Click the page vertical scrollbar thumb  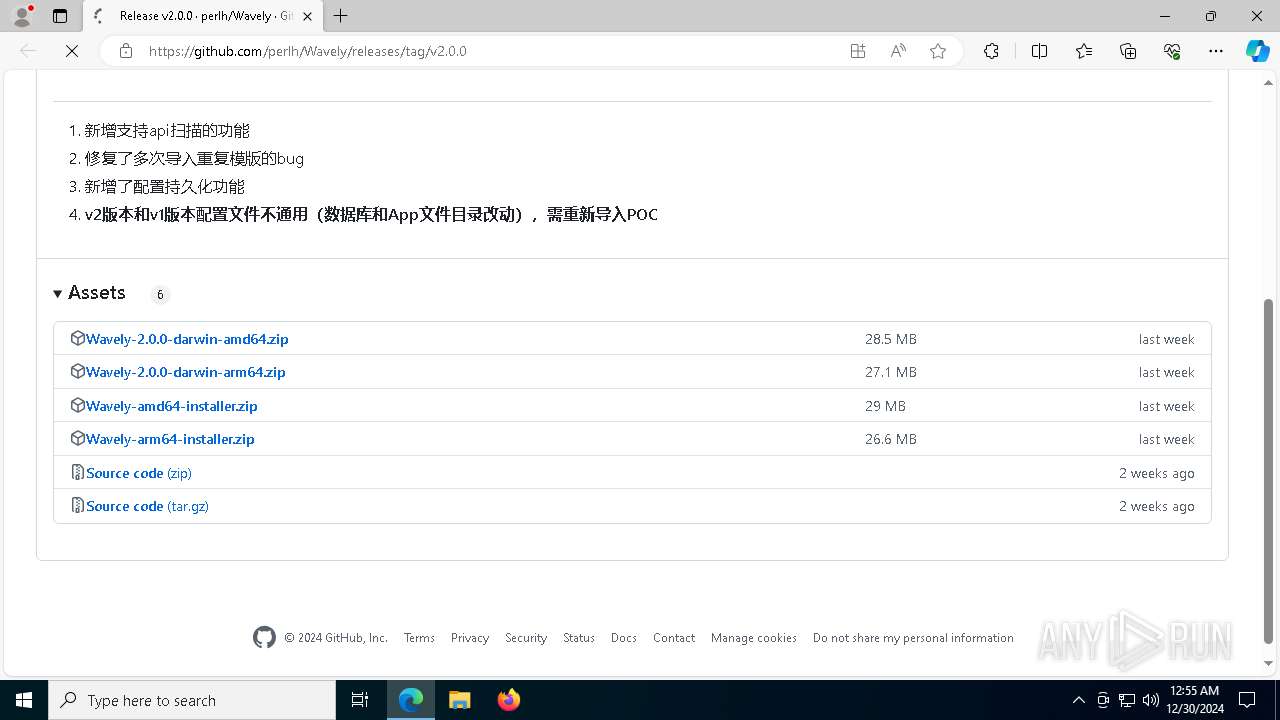pos(1269,470)
